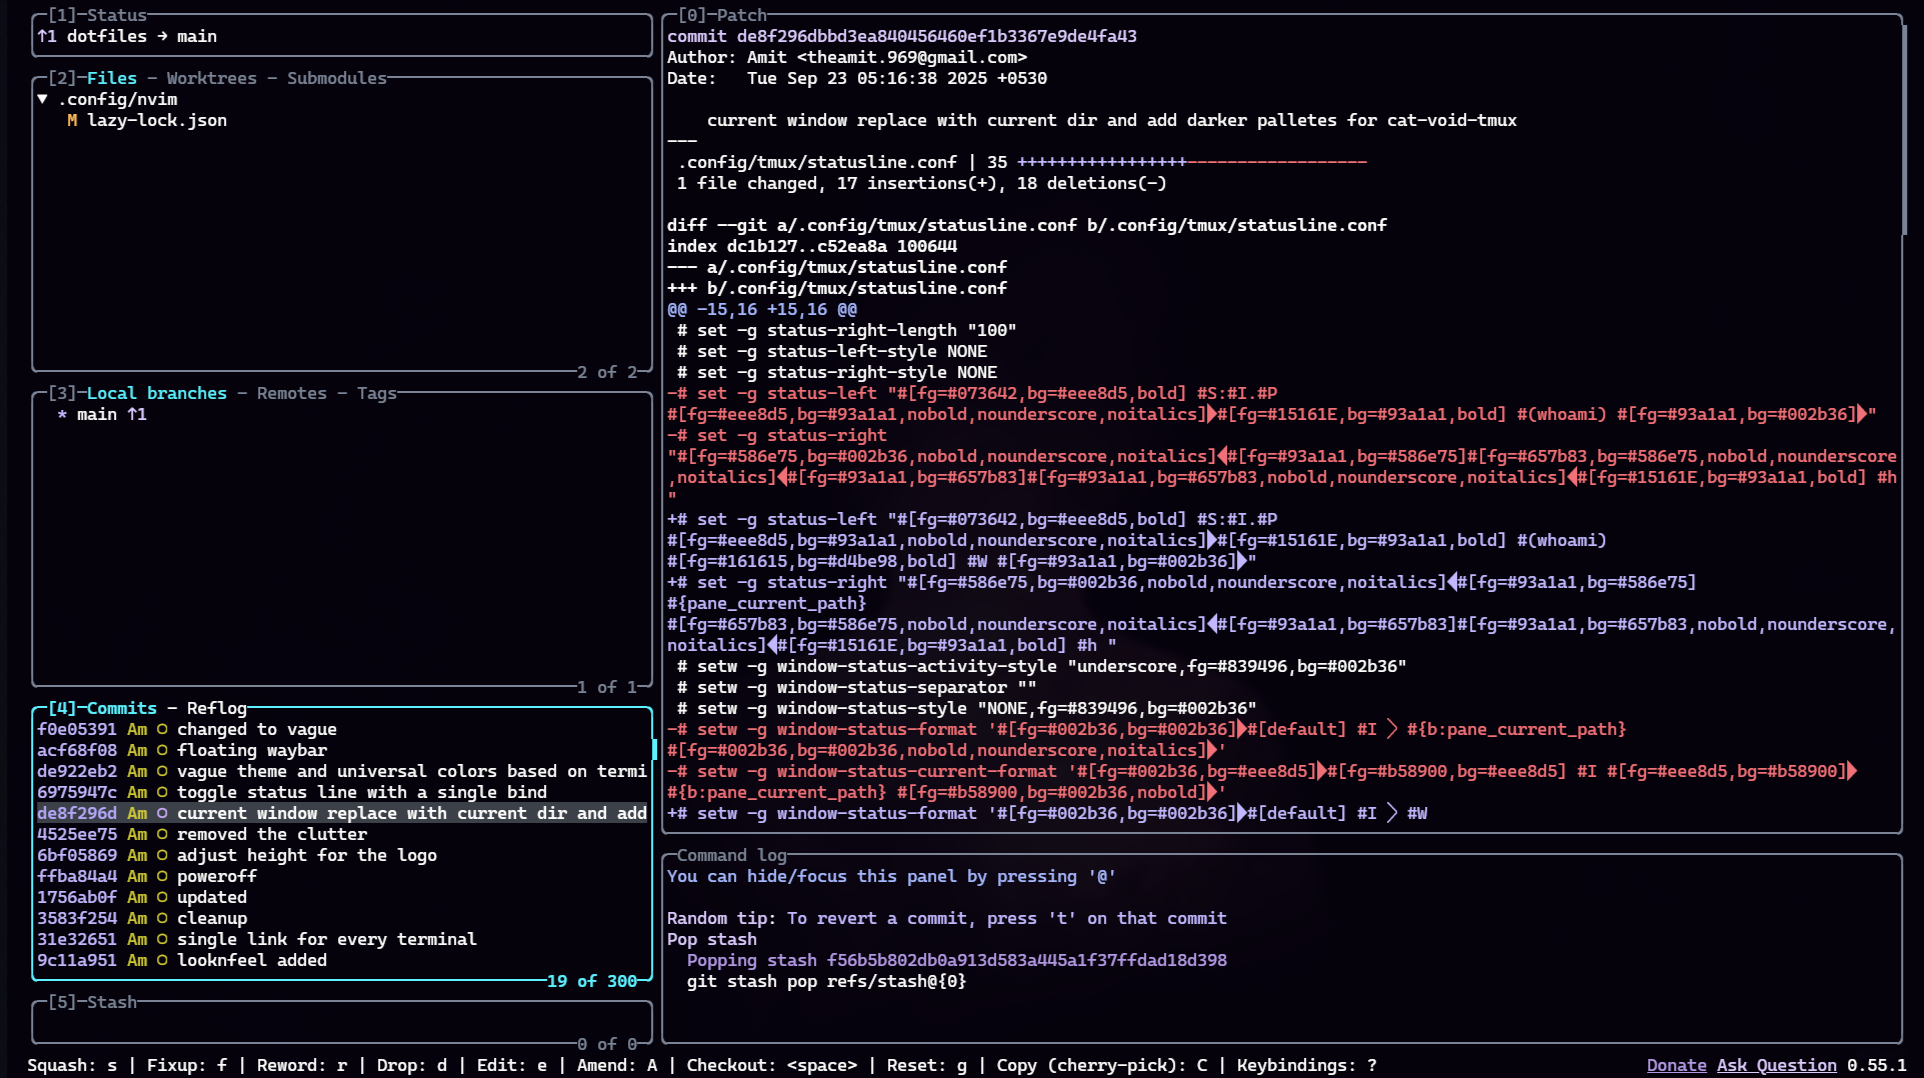Click the Fixup: f keybinding hint
Screen dimensions: 1924x1078
187,1065
